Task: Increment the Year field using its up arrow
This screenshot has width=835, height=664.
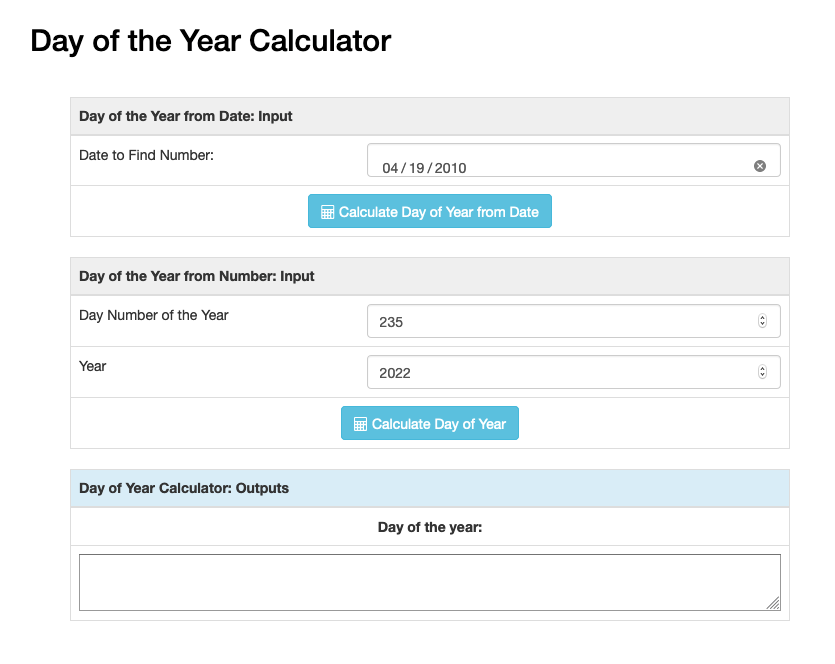Action: click(x=763, y=368)
